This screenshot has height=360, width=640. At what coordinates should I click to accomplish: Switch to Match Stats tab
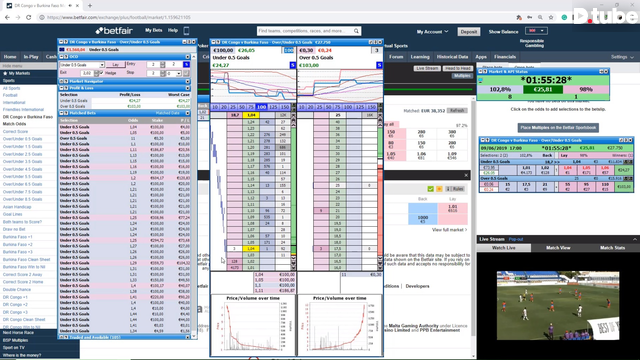(612, 248)
